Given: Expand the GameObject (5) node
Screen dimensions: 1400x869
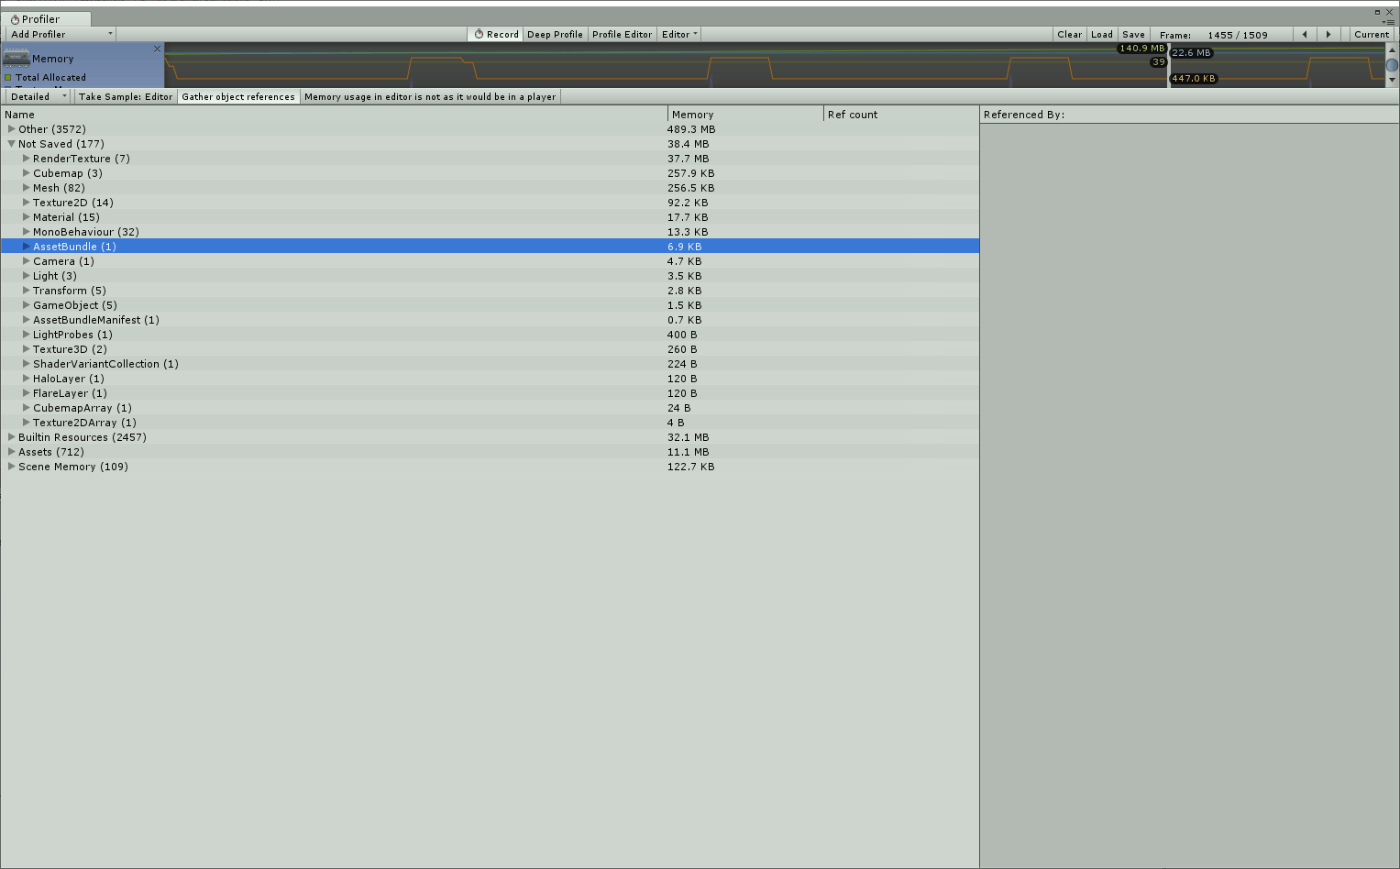Looking at the screenshot, I should click(x=26, y=305).
